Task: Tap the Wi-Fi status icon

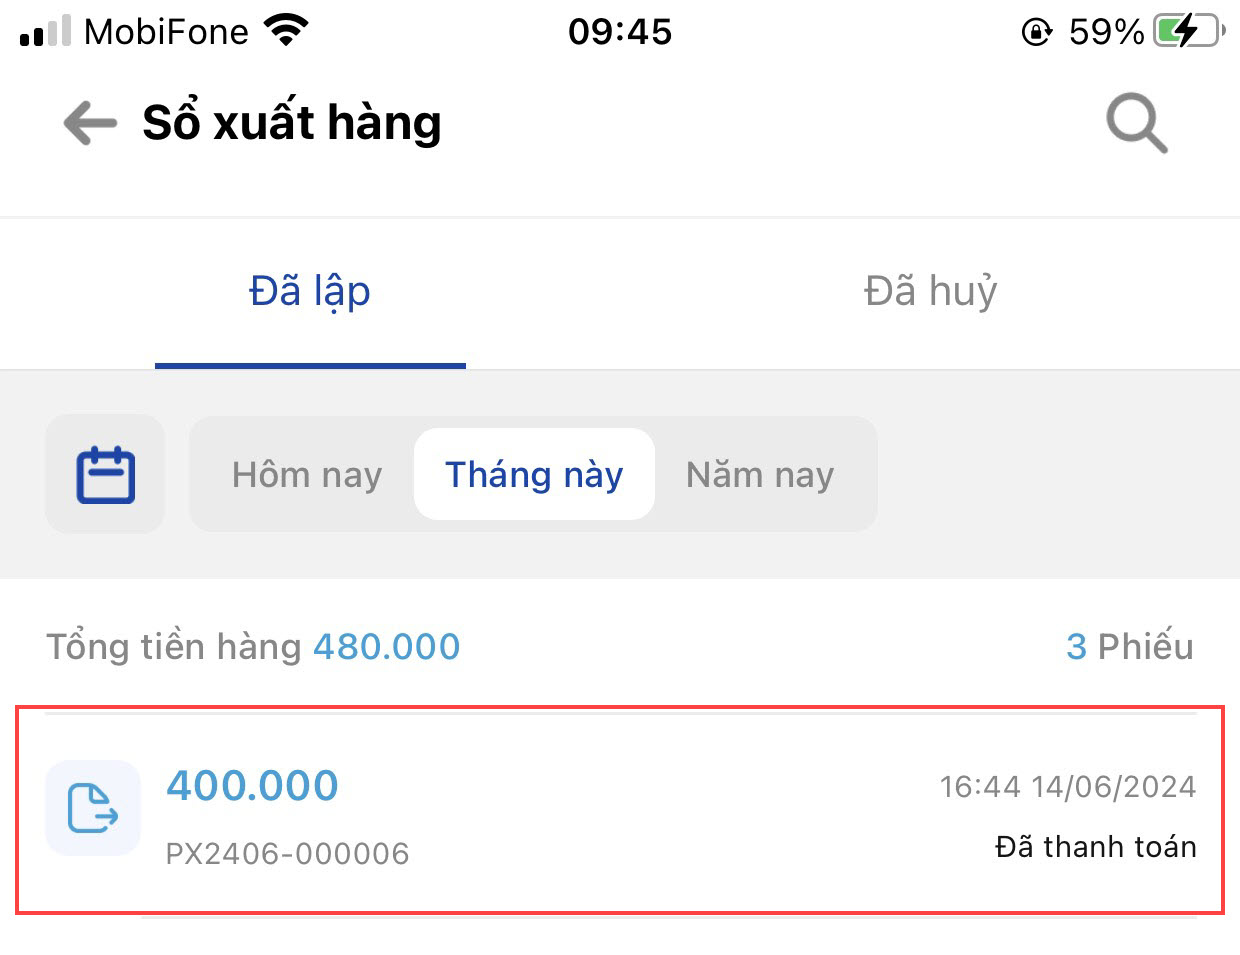Action: (286, 32)
